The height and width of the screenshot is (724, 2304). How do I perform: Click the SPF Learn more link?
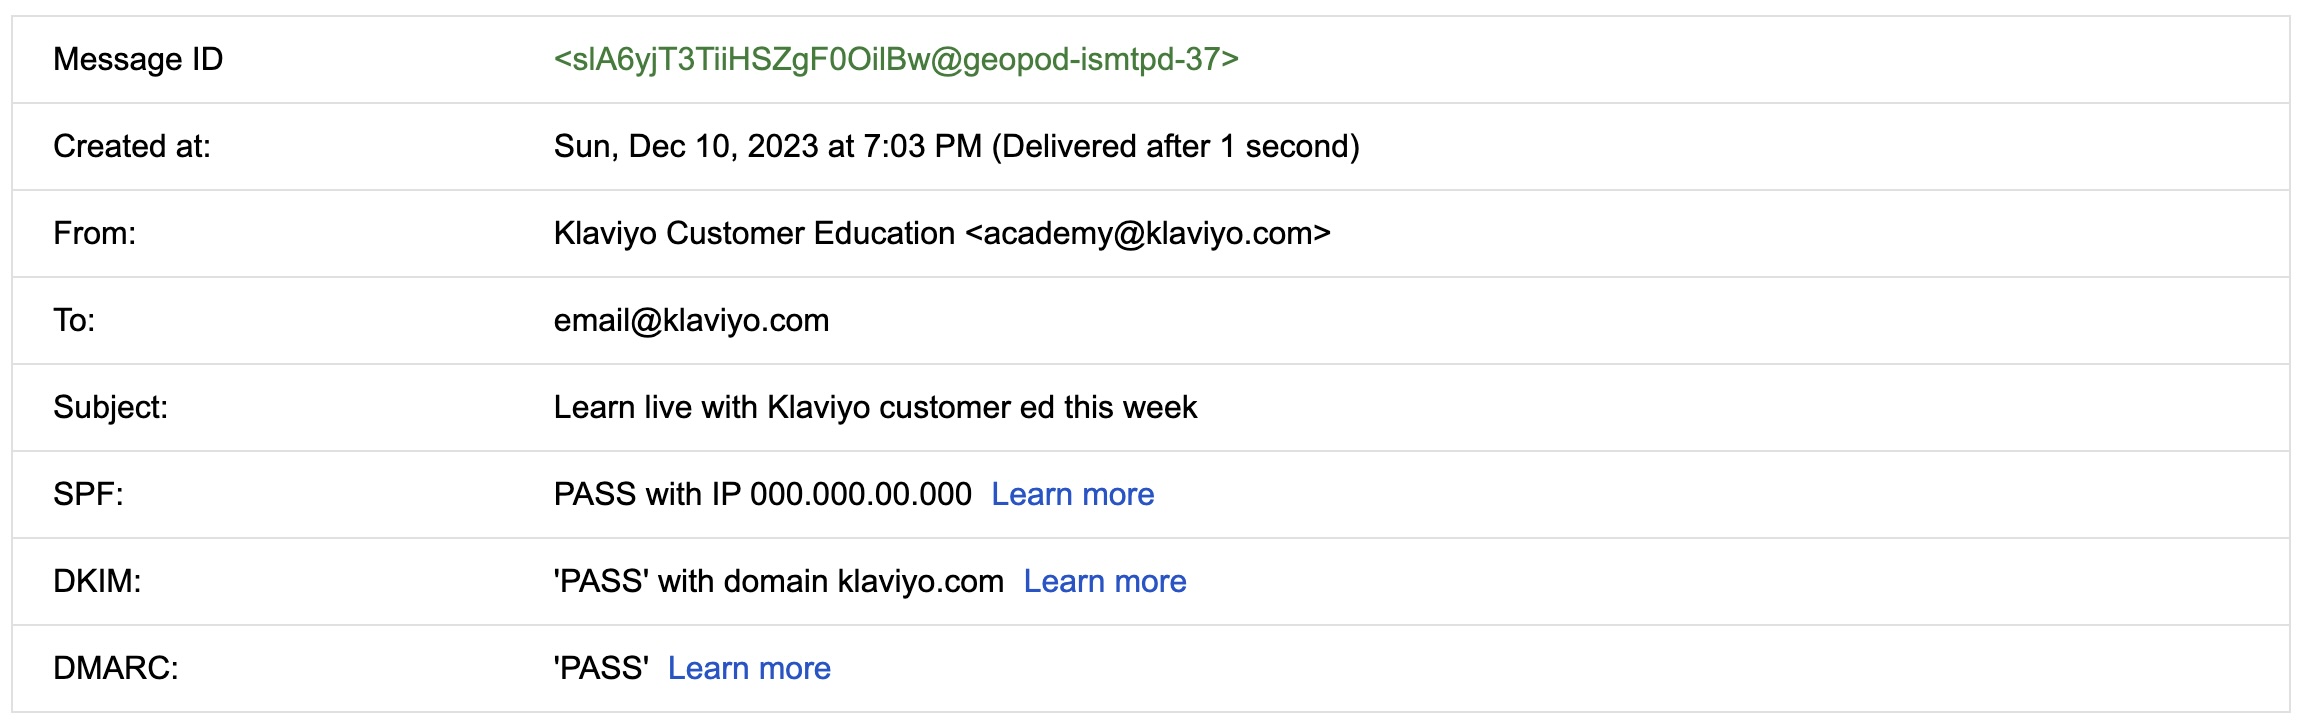click(1072, 494)
